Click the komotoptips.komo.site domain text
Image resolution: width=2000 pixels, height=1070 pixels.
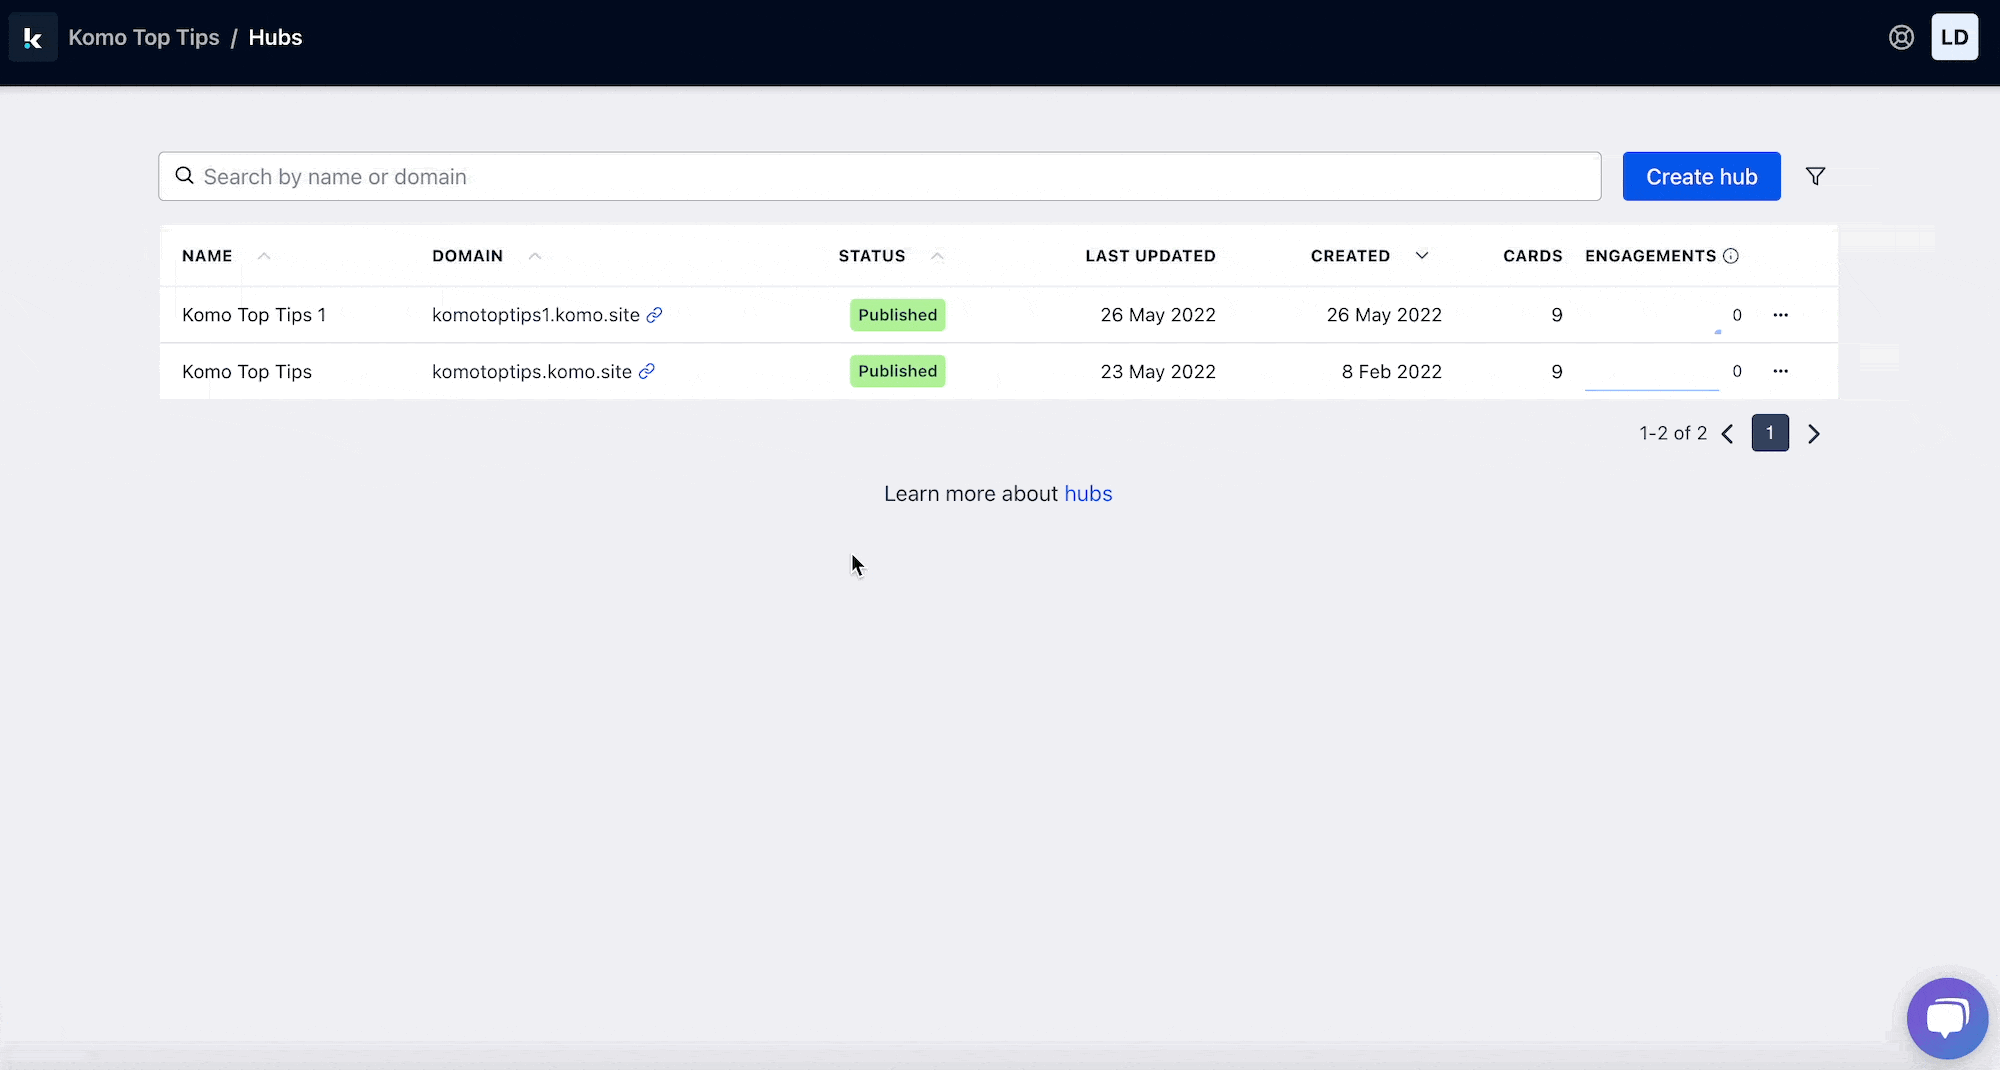point(532,372)
